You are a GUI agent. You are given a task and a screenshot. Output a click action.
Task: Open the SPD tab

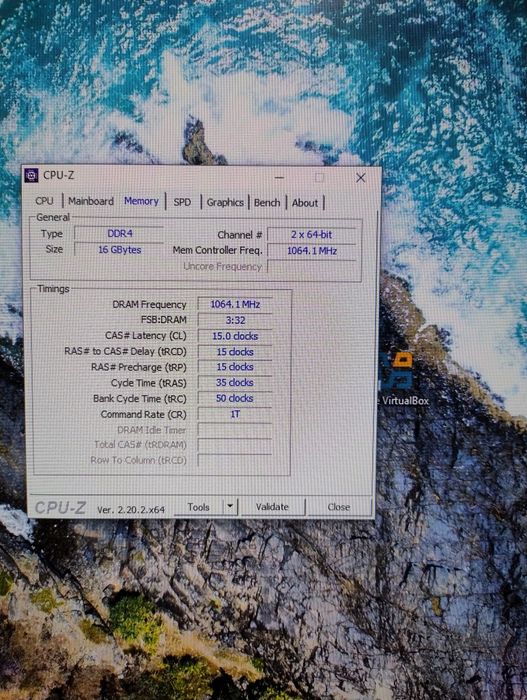[x=182, y=202]
